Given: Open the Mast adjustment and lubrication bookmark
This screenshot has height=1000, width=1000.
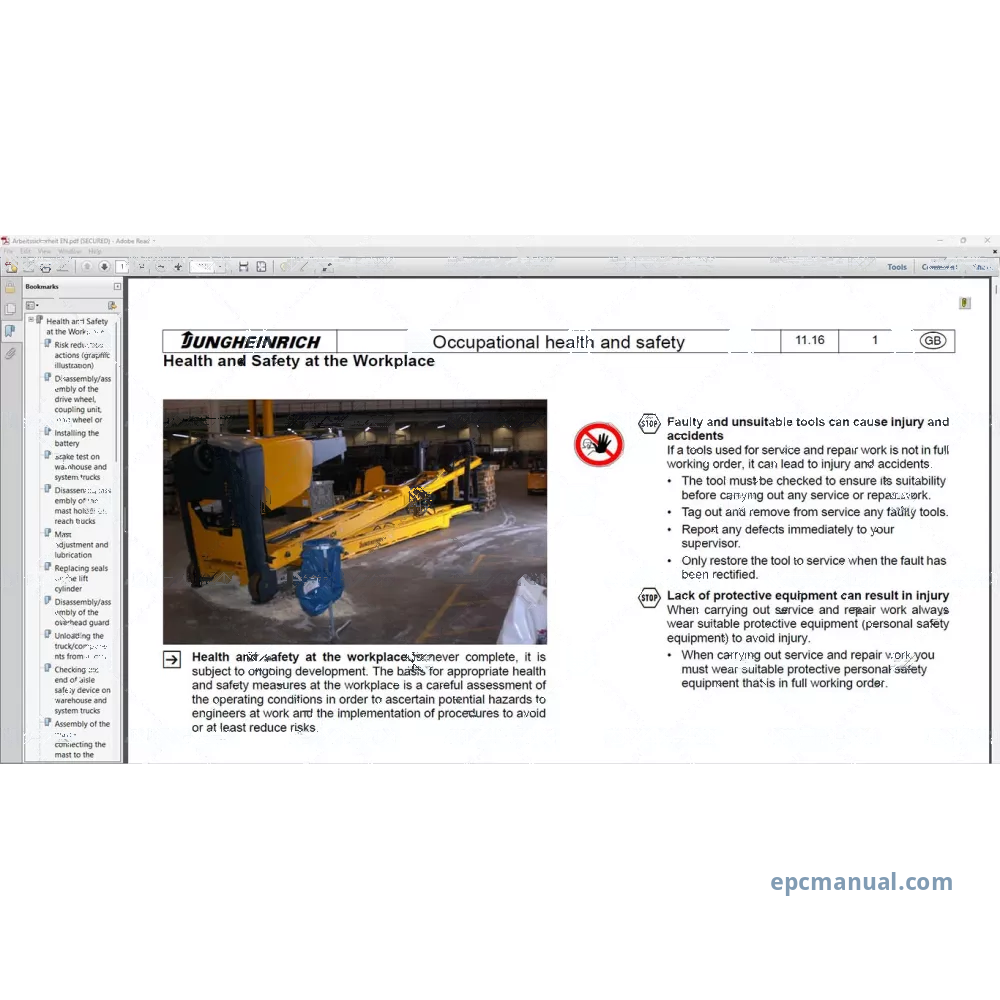Looking at the screenshot, I should point(81,545).
